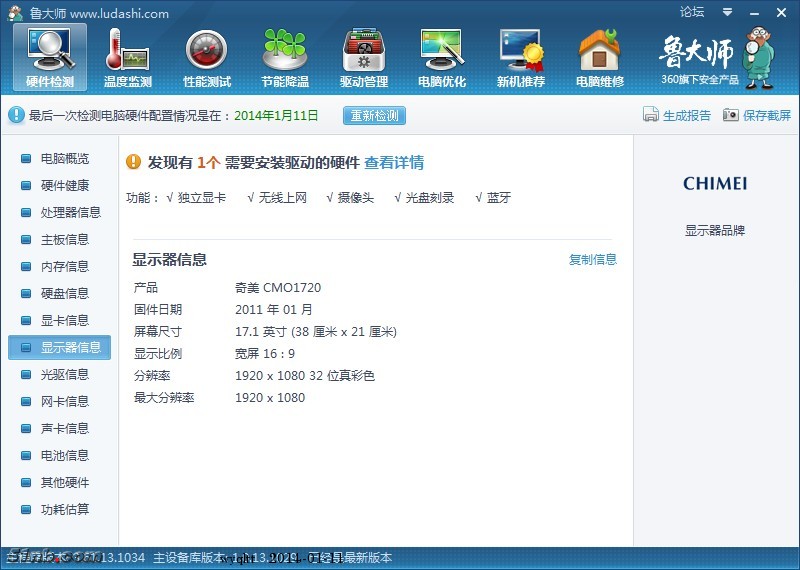Click 保存截屏 to save a screenshot
The height and width of the screenshot is (570, 800).
click(x=757, y=116)
